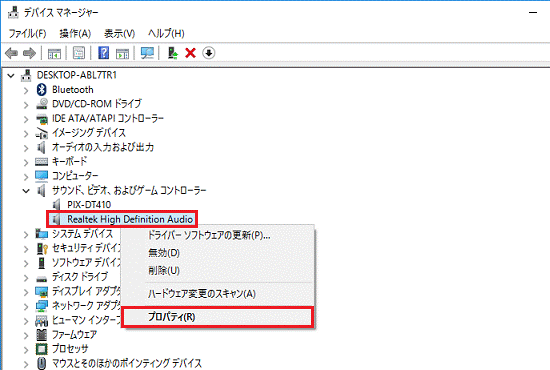Open the 操作(A) menu

click(75, 34)
